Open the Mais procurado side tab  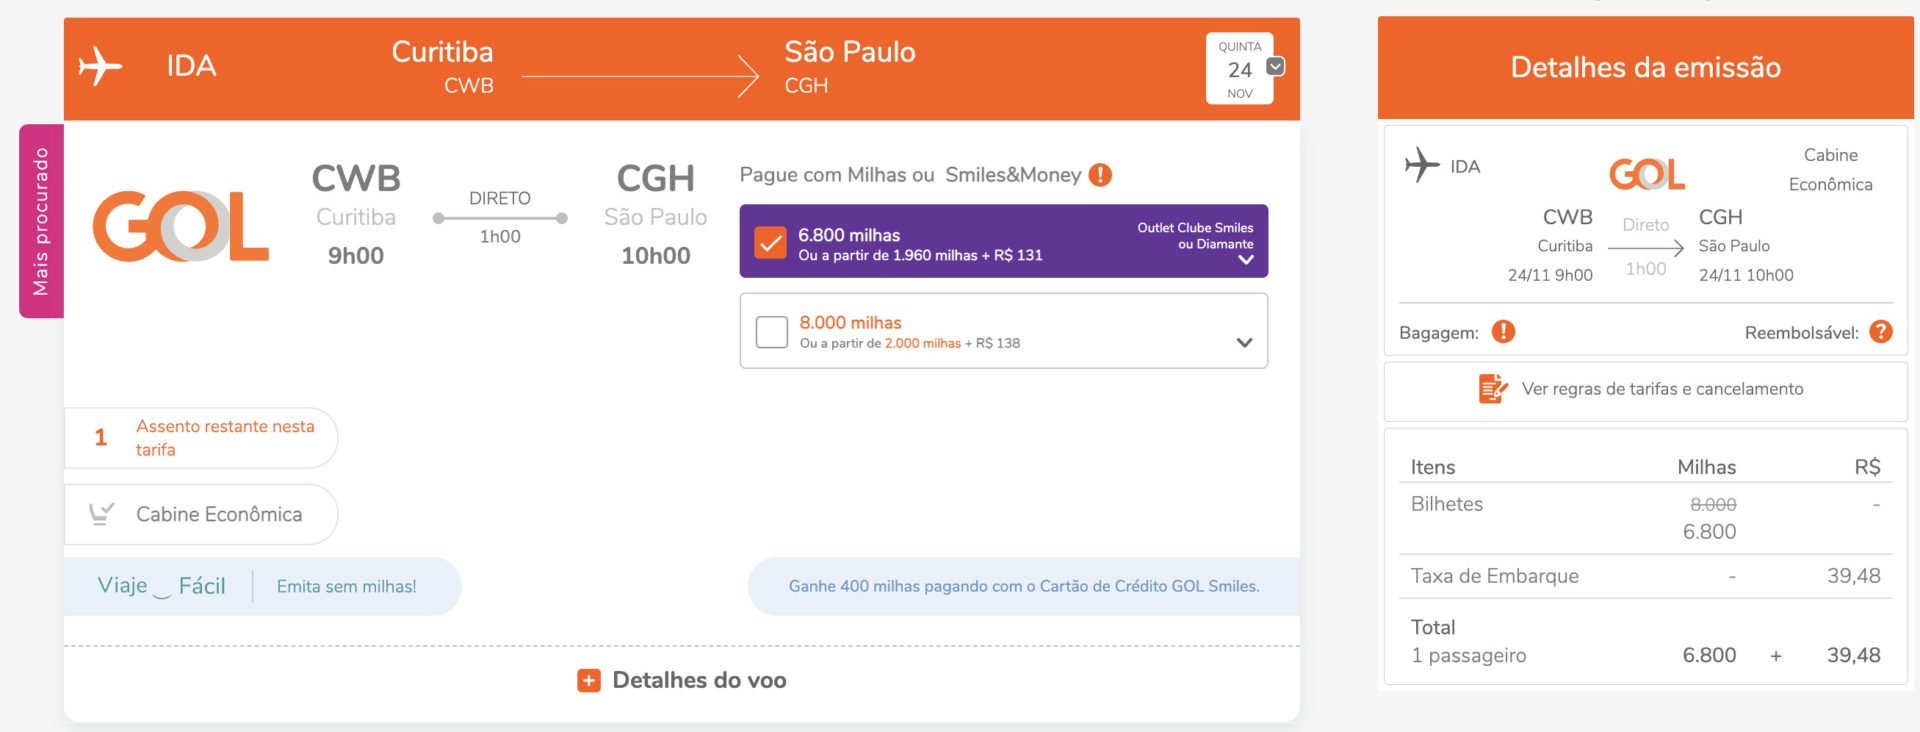[x=41, y=221]
